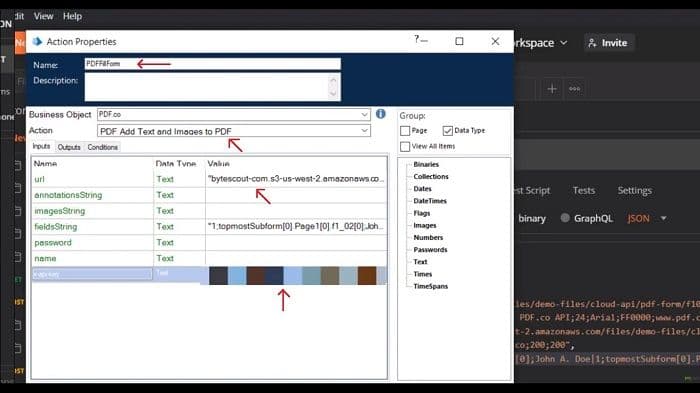Expand the DateTimes tree item

tap(430, 201)
